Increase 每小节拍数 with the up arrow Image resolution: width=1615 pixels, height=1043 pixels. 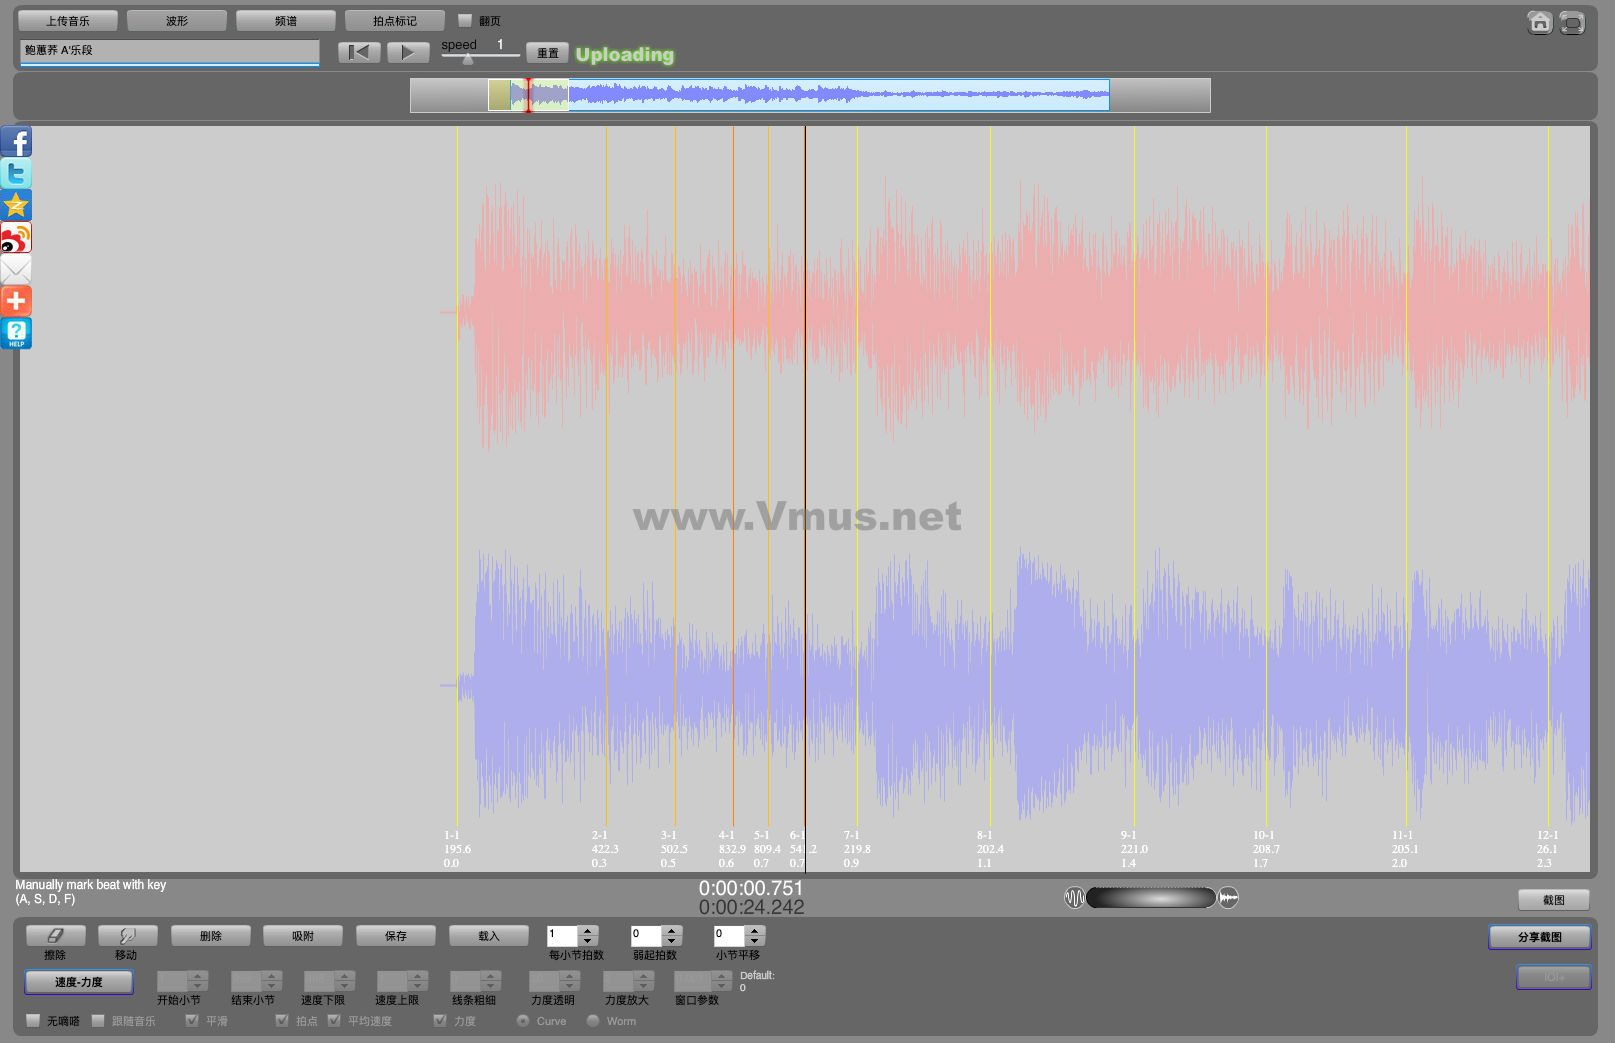click(x=588, y=931)
